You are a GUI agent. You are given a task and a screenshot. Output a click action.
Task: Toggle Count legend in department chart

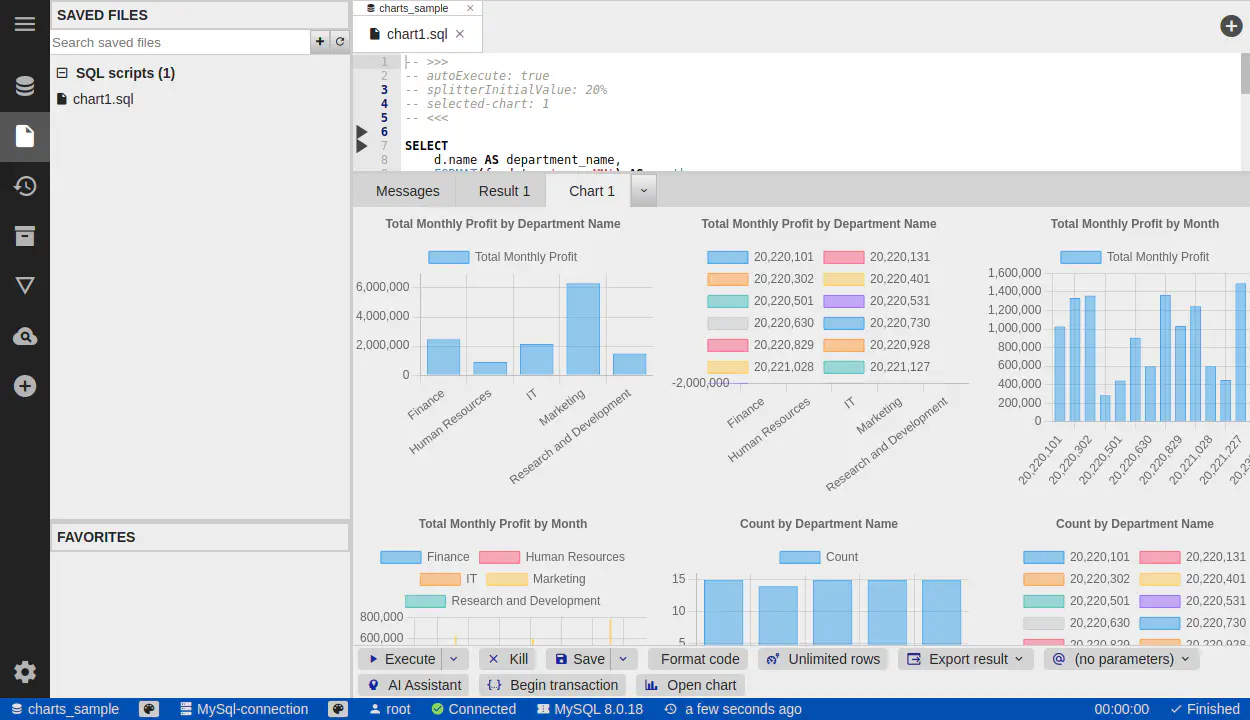[x=819, y=557]
